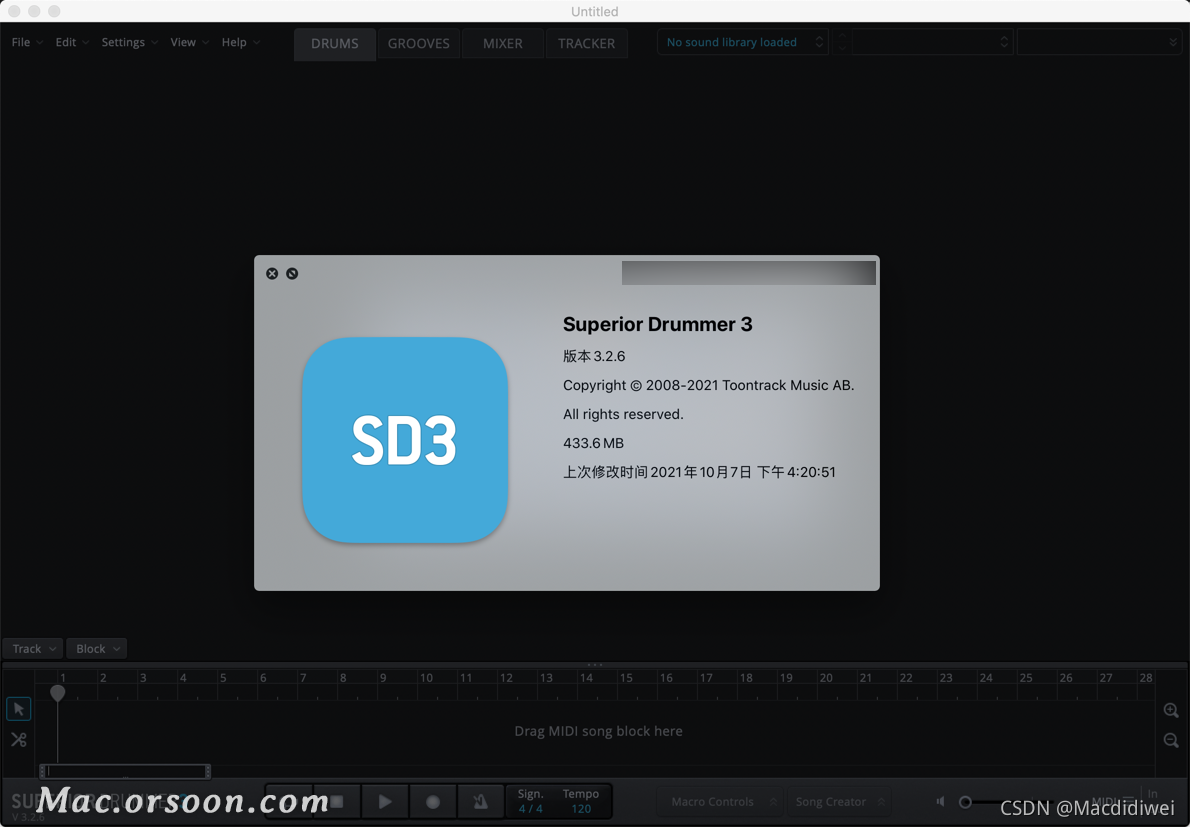Click the 'All rights reserved.' text
The height and width of the screenshot is (827, 1190).
tap(623, 414)
